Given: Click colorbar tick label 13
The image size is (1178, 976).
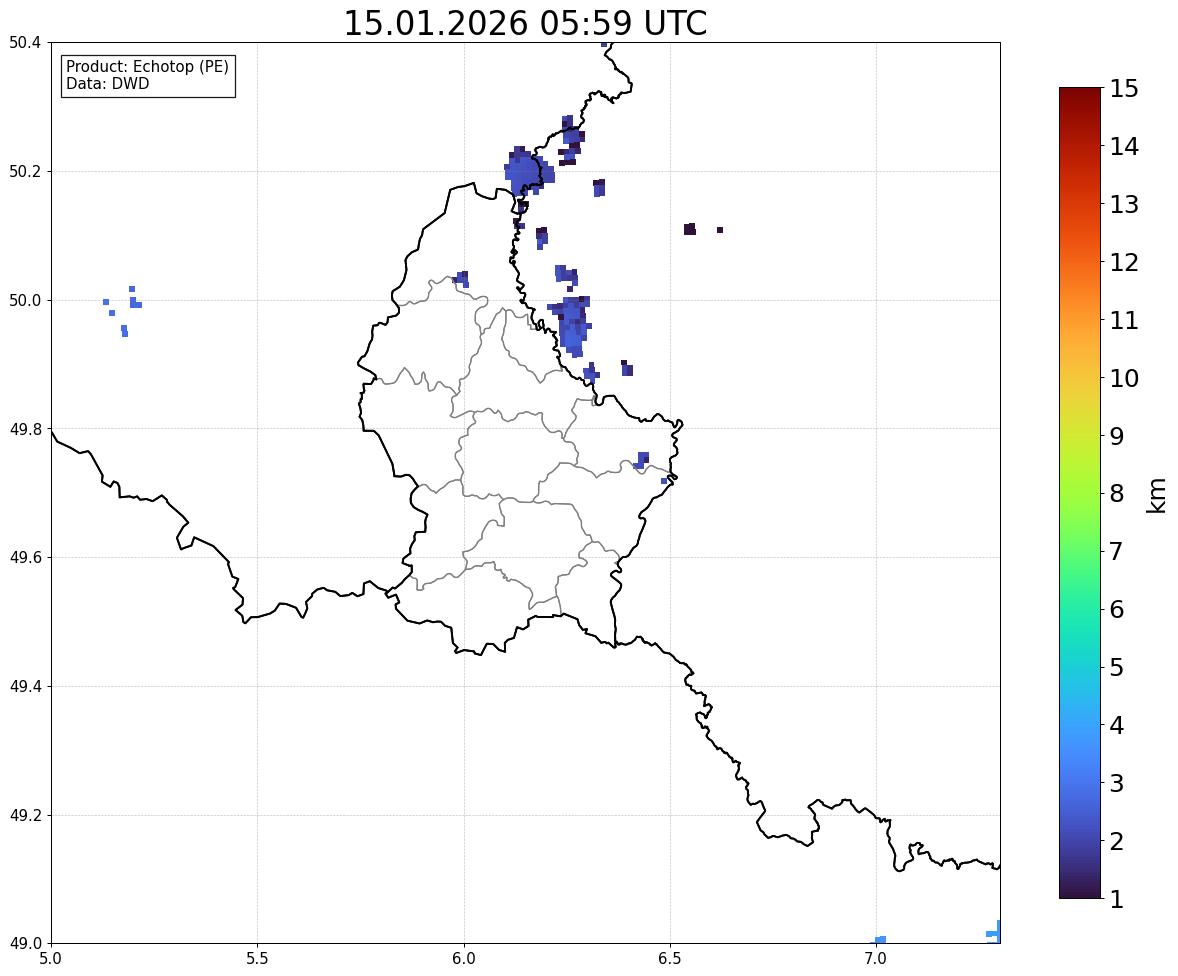Looking at the screenshot, I should [1124, 204].
